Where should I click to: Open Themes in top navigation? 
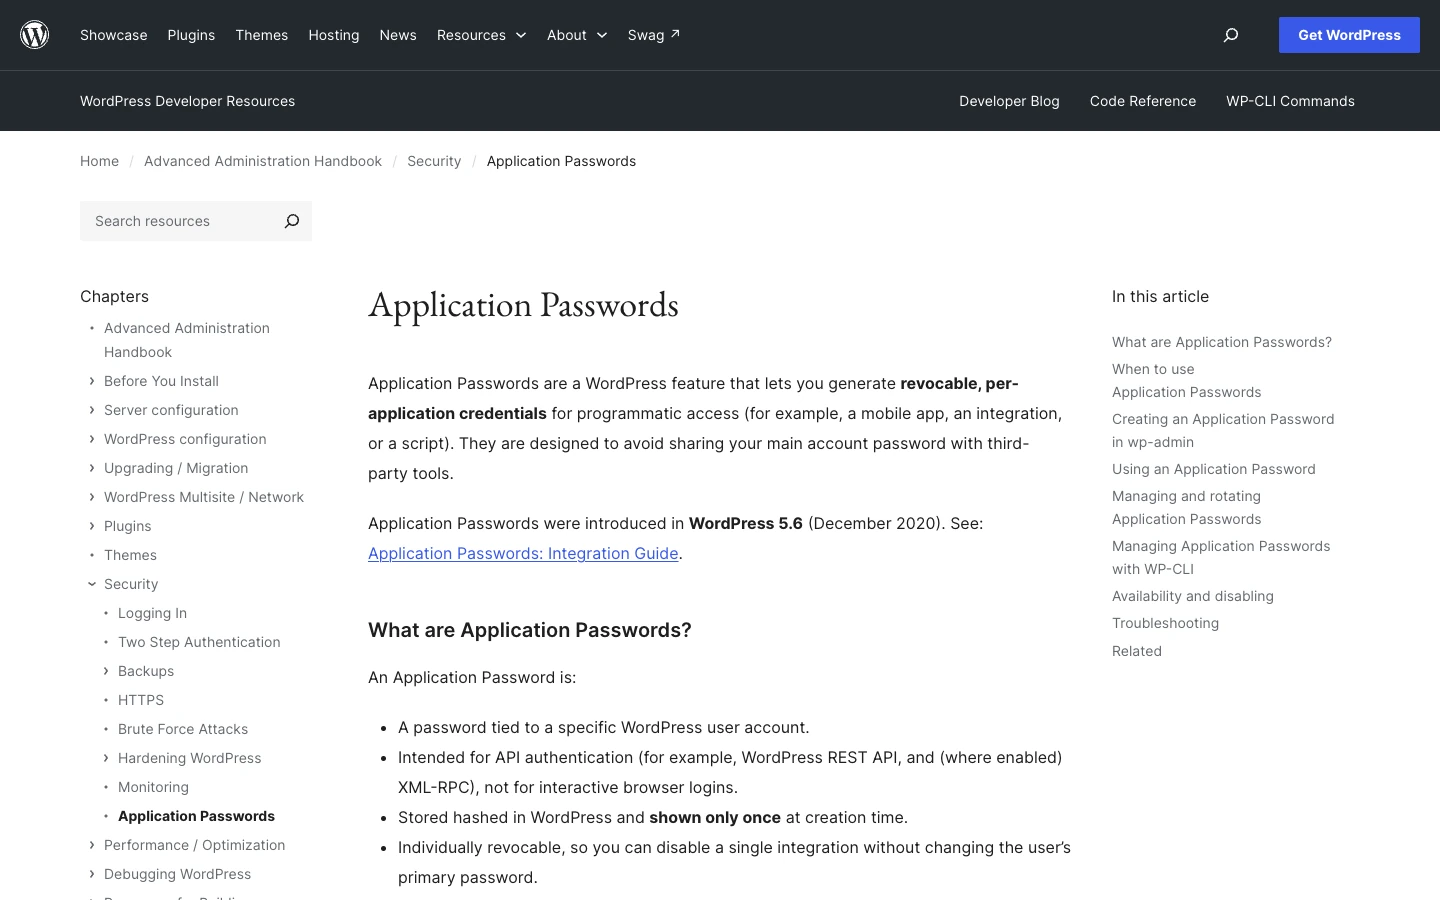click(262, 35)
